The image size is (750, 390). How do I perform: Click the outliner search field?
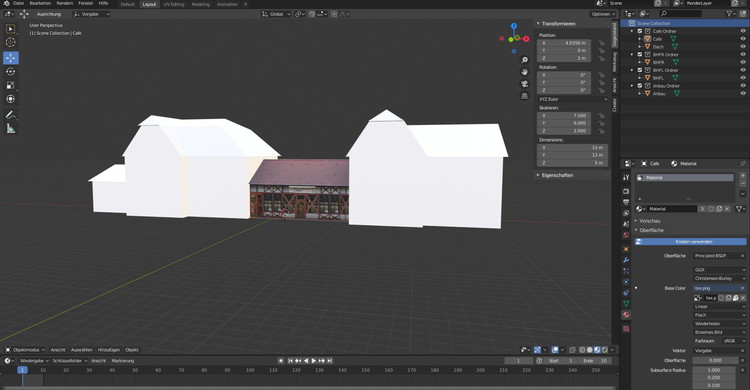(x=680, y=14)
